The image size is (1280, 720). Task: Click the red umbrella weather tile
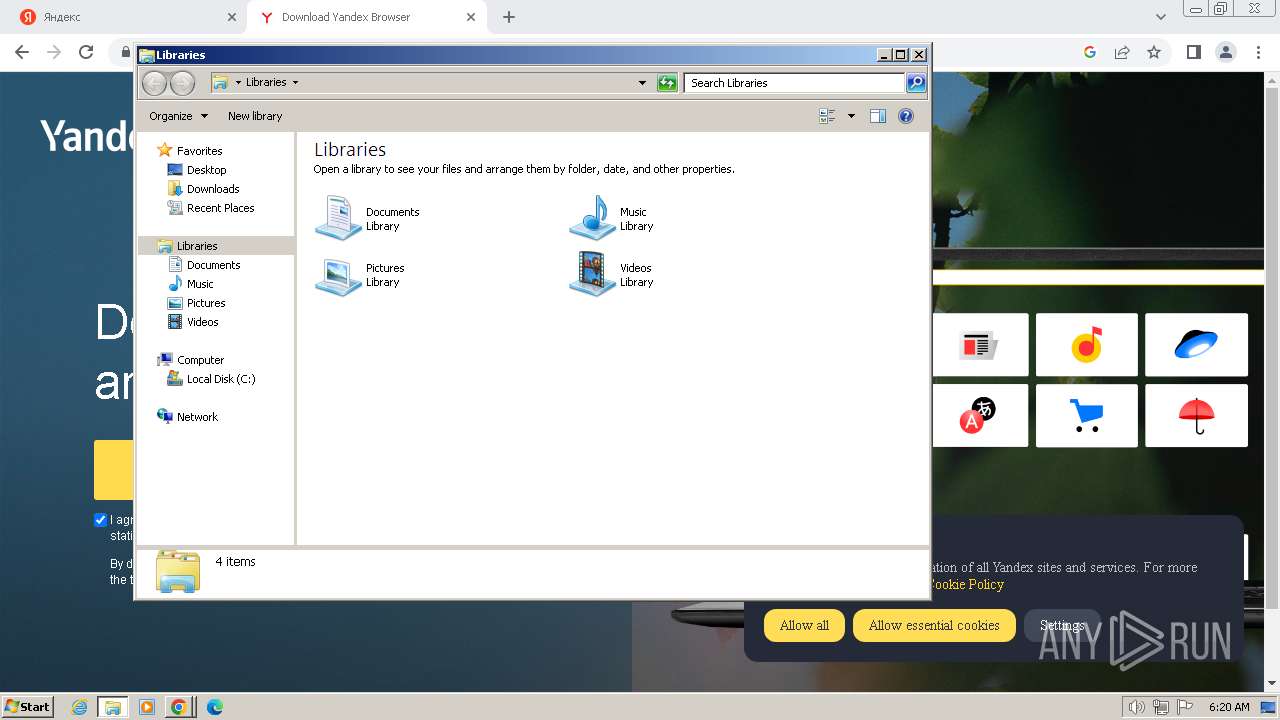pyautogui.click(x=1196, y=415)
